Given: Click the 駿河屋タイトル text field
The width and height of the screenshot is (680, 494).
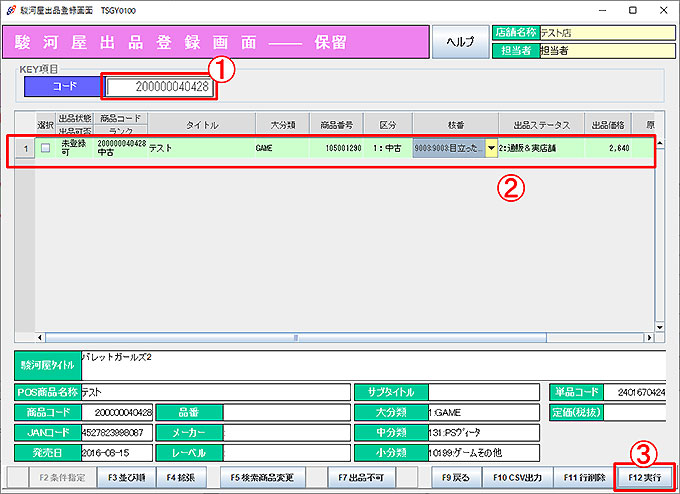Looking at the screenshot, I should point(370,364).
